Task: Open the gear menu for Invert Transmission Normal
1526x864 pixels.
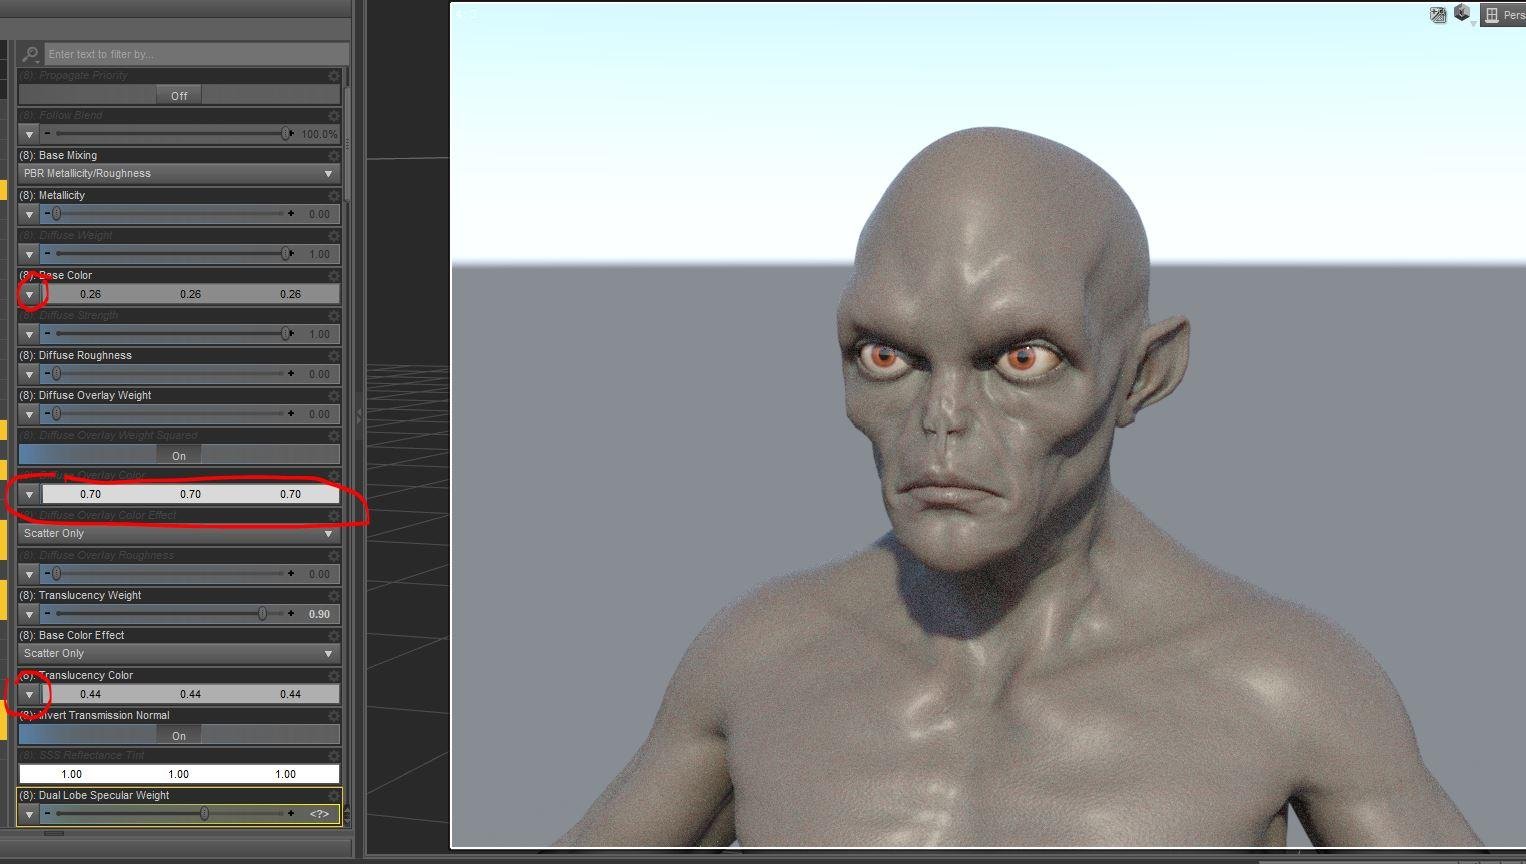Action: [334, 716]
